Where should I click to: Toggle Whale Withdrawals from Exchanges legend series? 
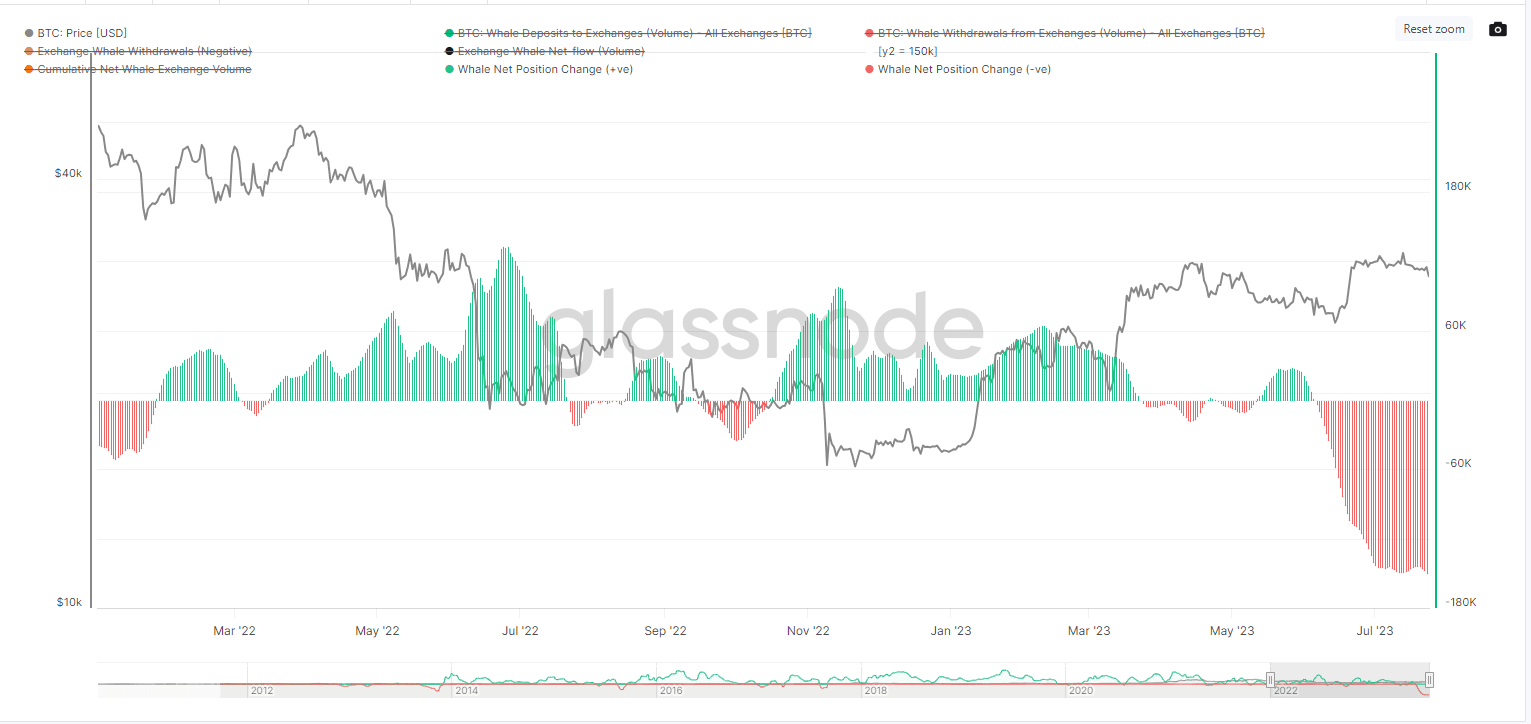(1064, 33)
